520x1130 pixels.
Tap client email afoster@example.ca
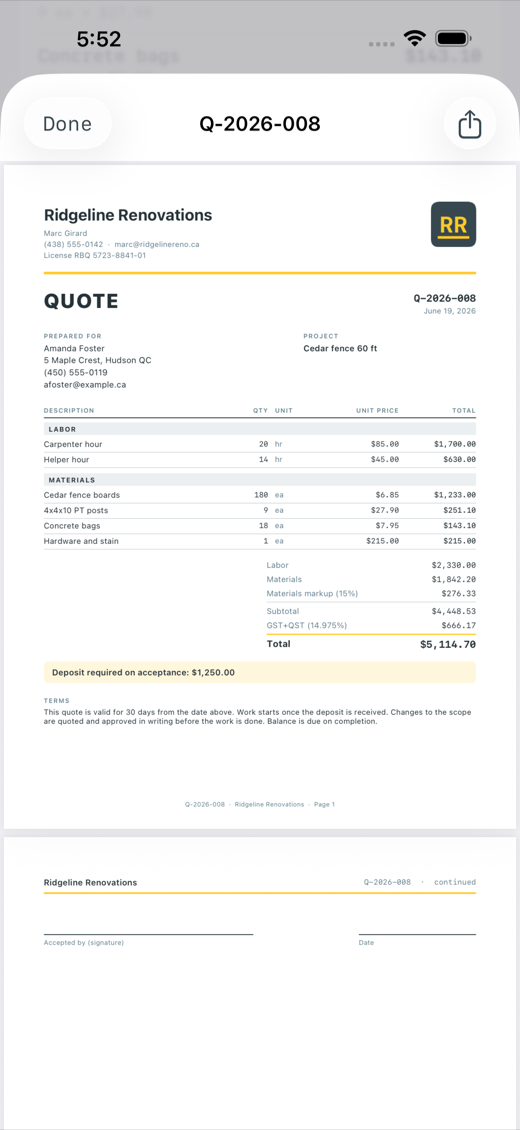(x=85, y=385)
